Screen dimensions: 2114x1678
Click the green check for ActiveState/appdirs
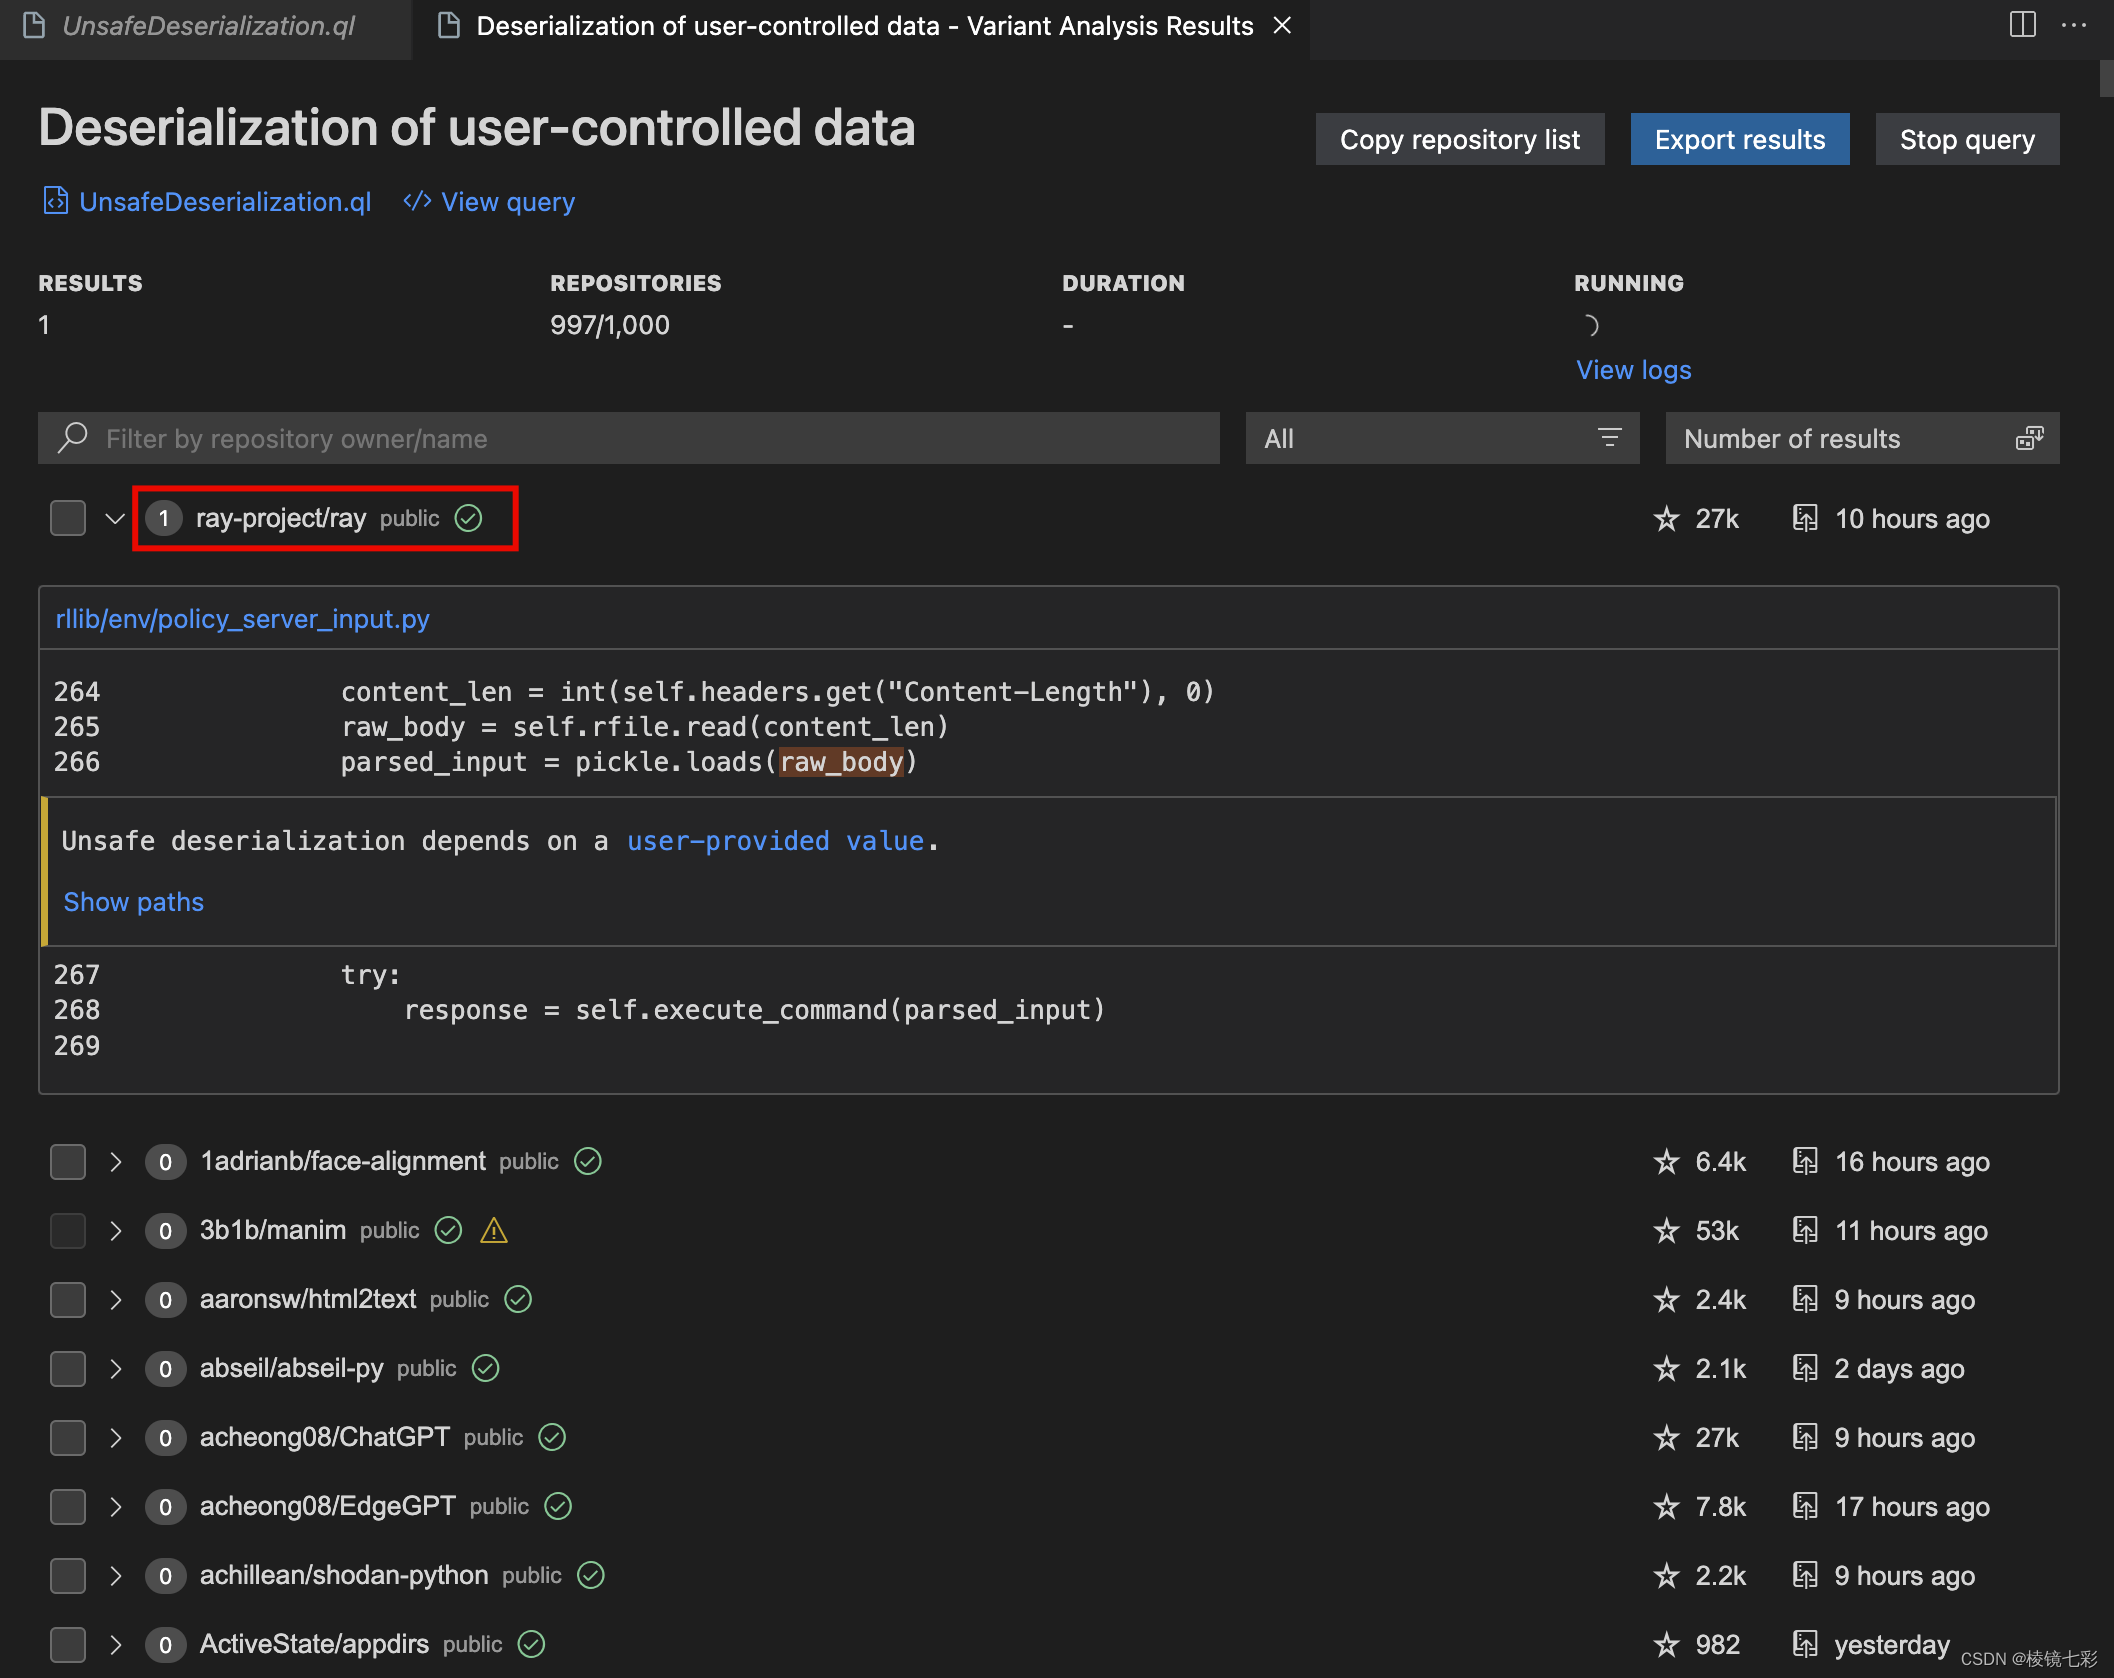coord(531,1644)
